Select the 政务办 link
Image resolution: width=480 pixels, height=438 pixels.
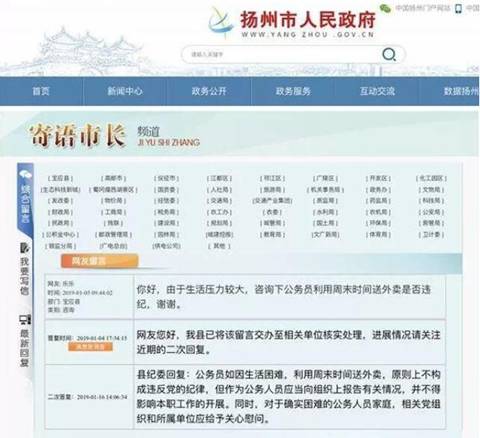click(378, 190)
